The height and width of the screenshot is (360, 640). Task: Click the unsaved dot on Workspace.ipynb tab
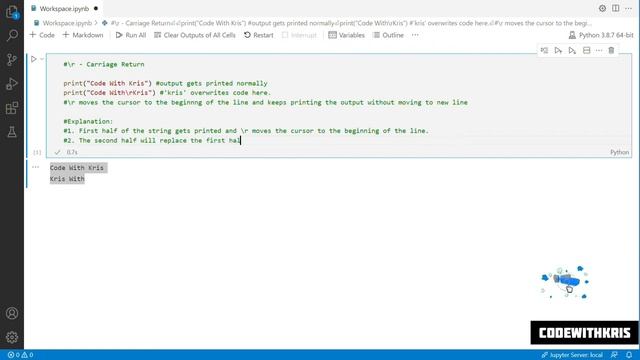coord(96,8)
